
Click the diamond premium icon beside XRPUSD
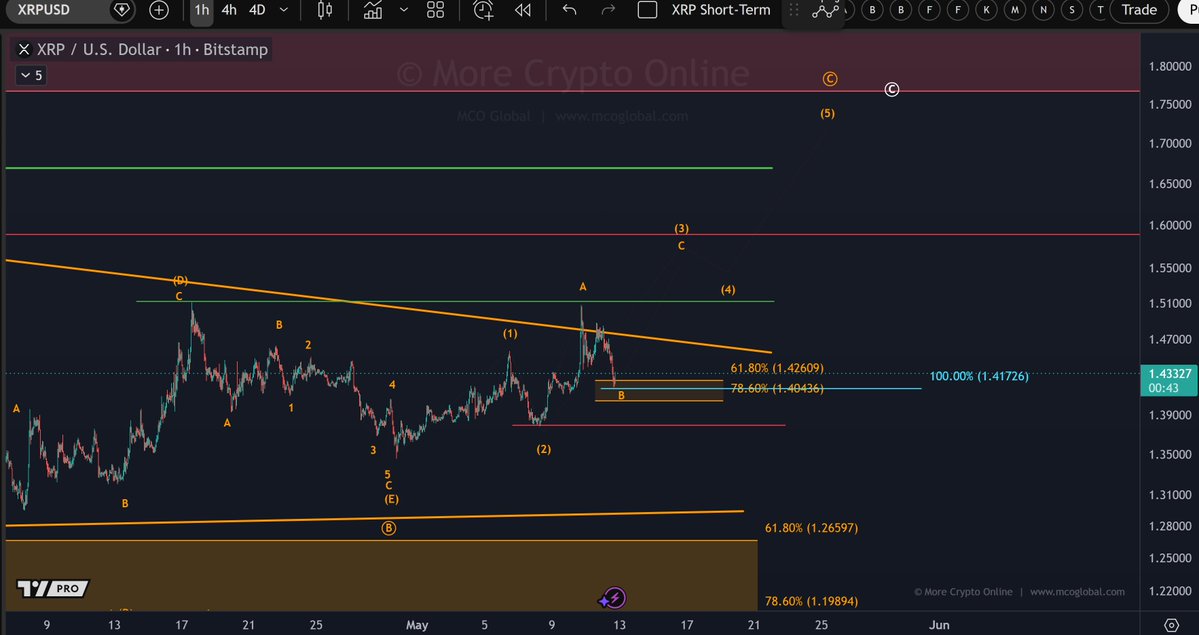click(x=121, y=10)
